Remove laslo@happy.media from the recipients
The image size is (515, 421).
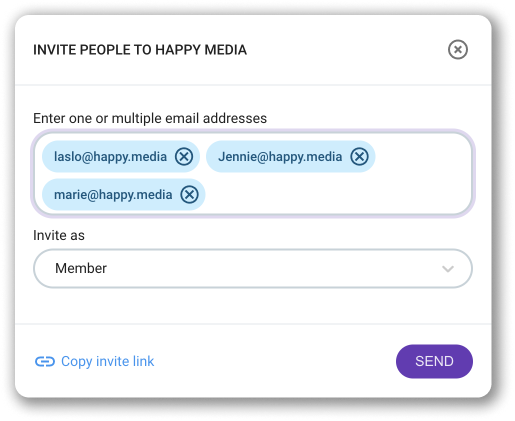point(184,156)
